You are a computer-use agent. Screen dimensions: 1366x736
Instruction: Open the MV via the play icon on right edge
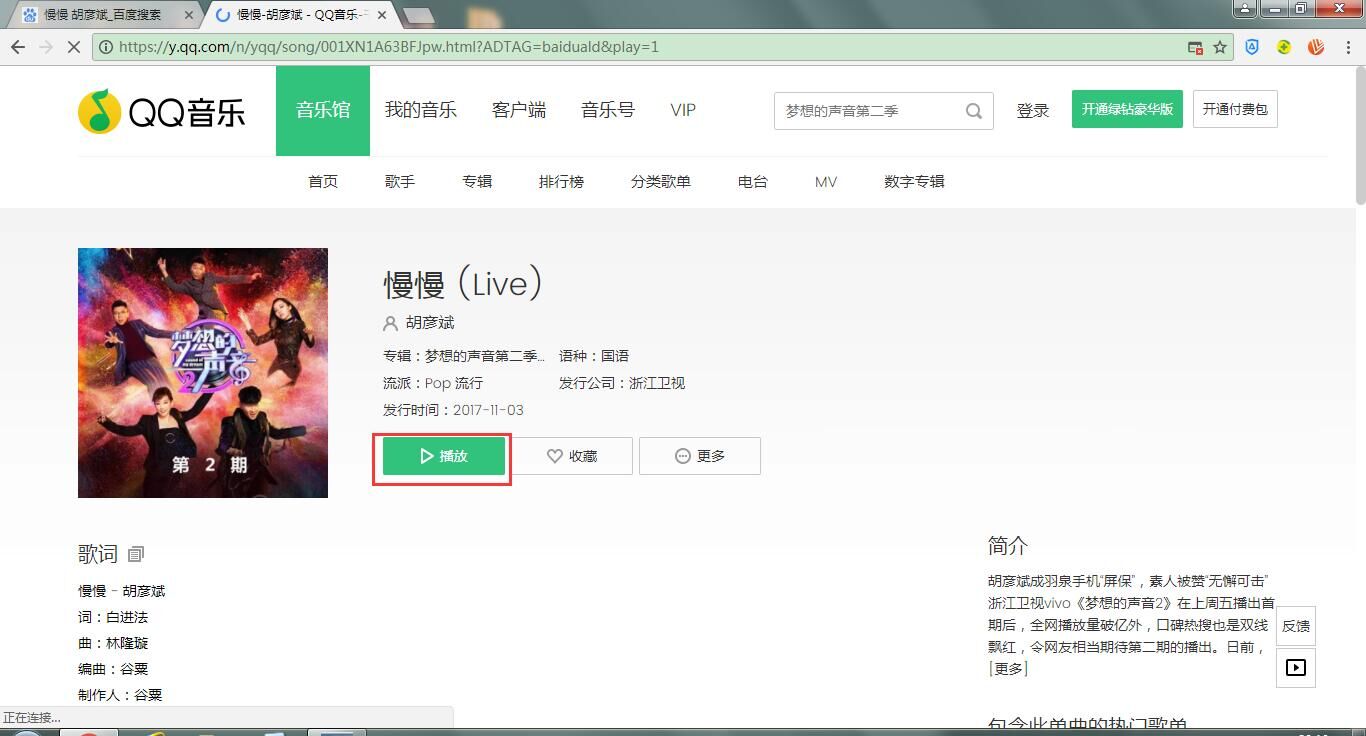(x=1296, y=668)
